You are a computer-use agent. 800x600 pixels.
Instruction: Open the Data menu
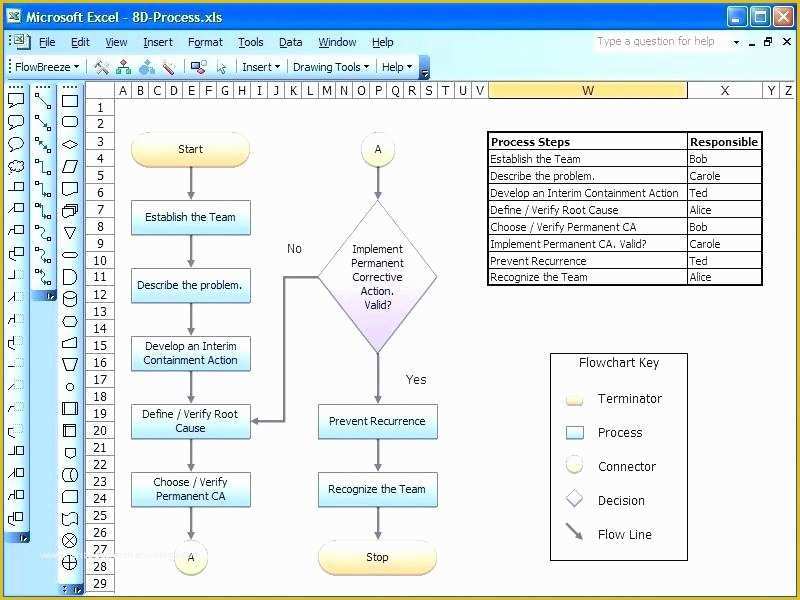pos(290,42)
